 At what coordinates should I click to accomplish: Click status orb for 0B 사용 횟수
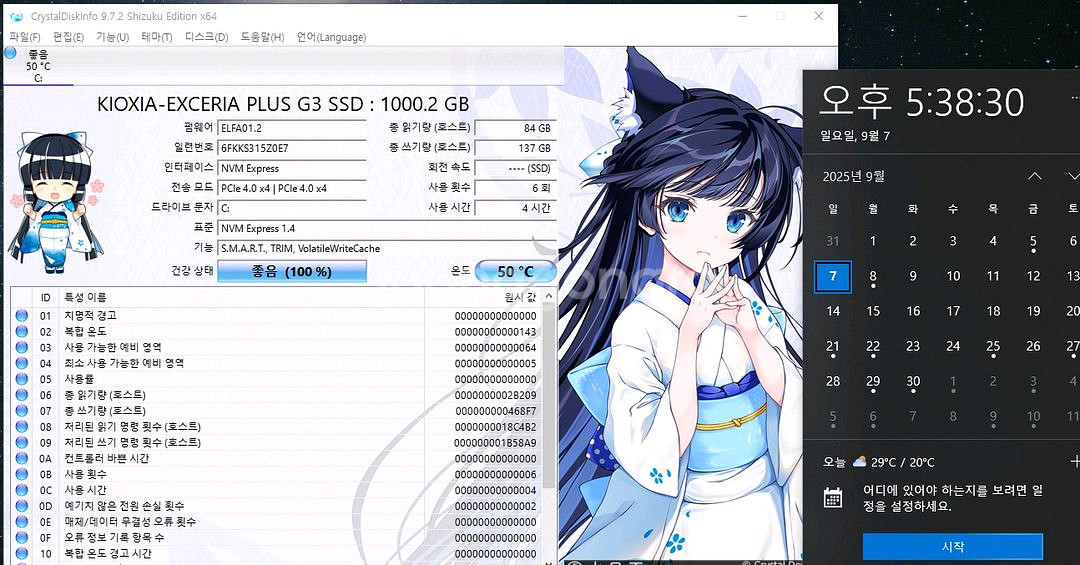(x=21, y=474)
